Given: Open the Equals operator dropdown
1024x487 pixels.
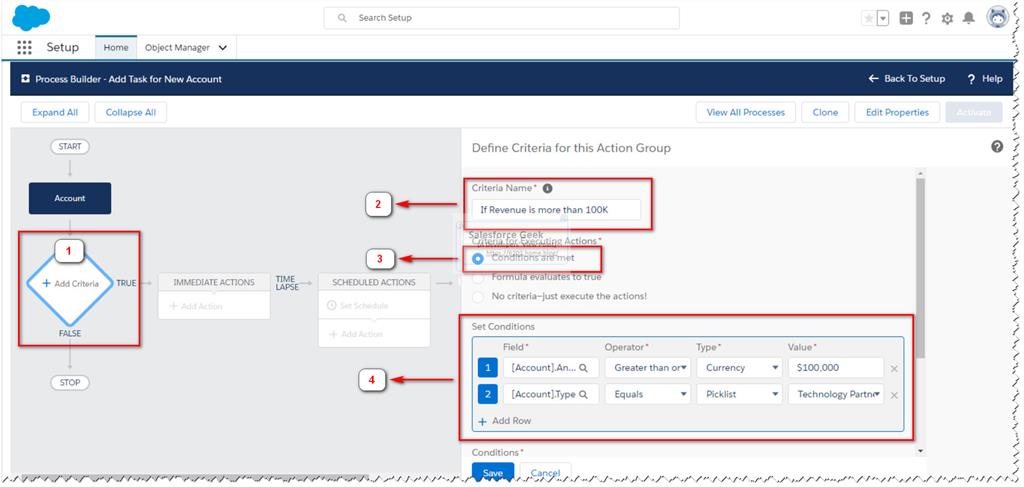Looking at the screenshot, I should click(x=648, y=394).
